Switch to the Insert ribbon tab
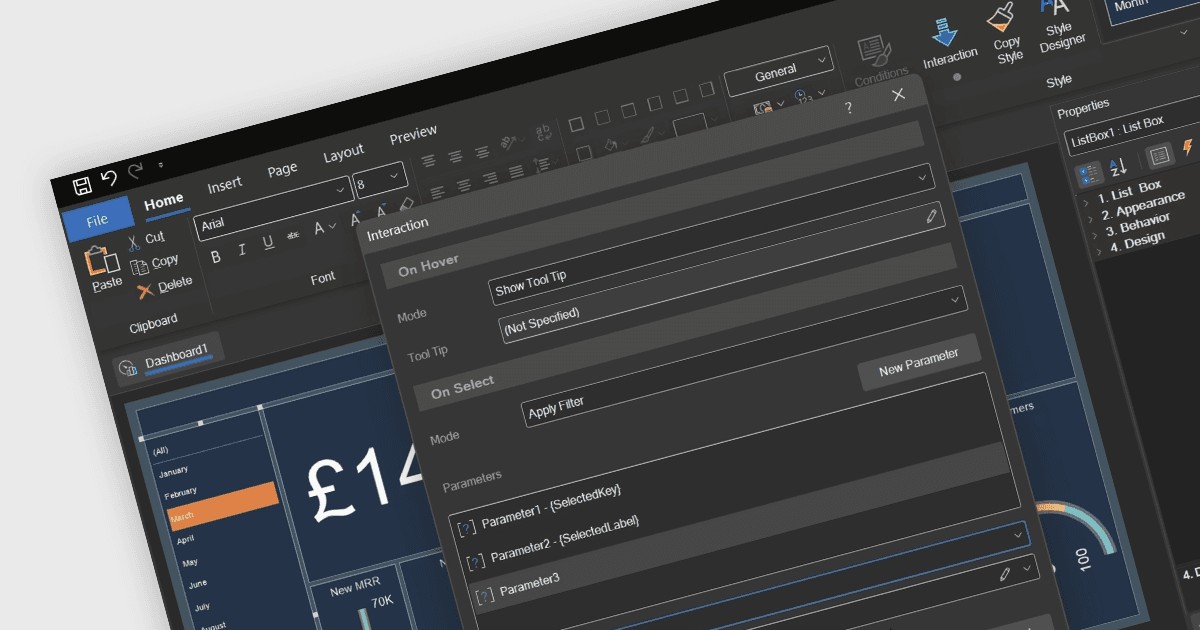 point(224,185)
